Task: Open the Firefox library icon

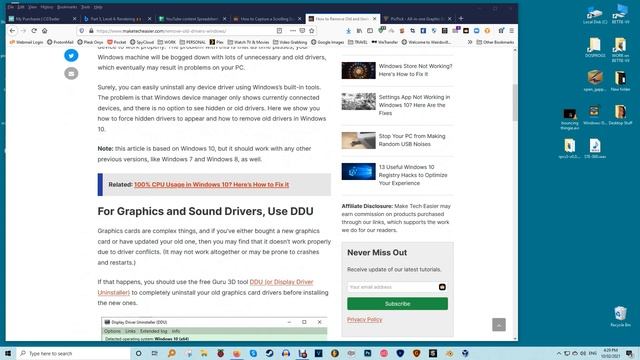Action: (359, 31)
